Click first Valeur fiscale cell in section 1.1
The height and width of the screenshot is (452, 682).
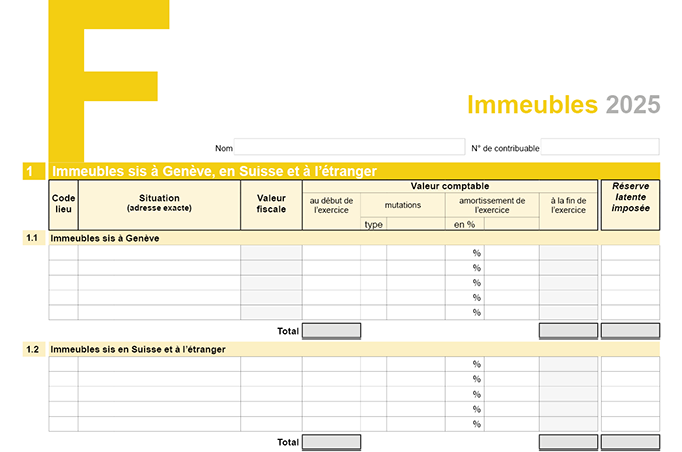click(271, 253)
